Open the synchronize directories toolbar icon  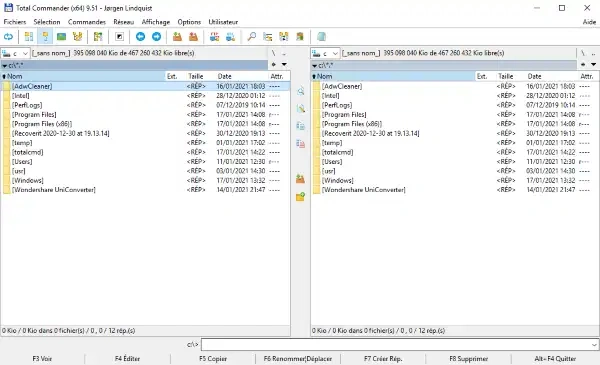point(284,37)
